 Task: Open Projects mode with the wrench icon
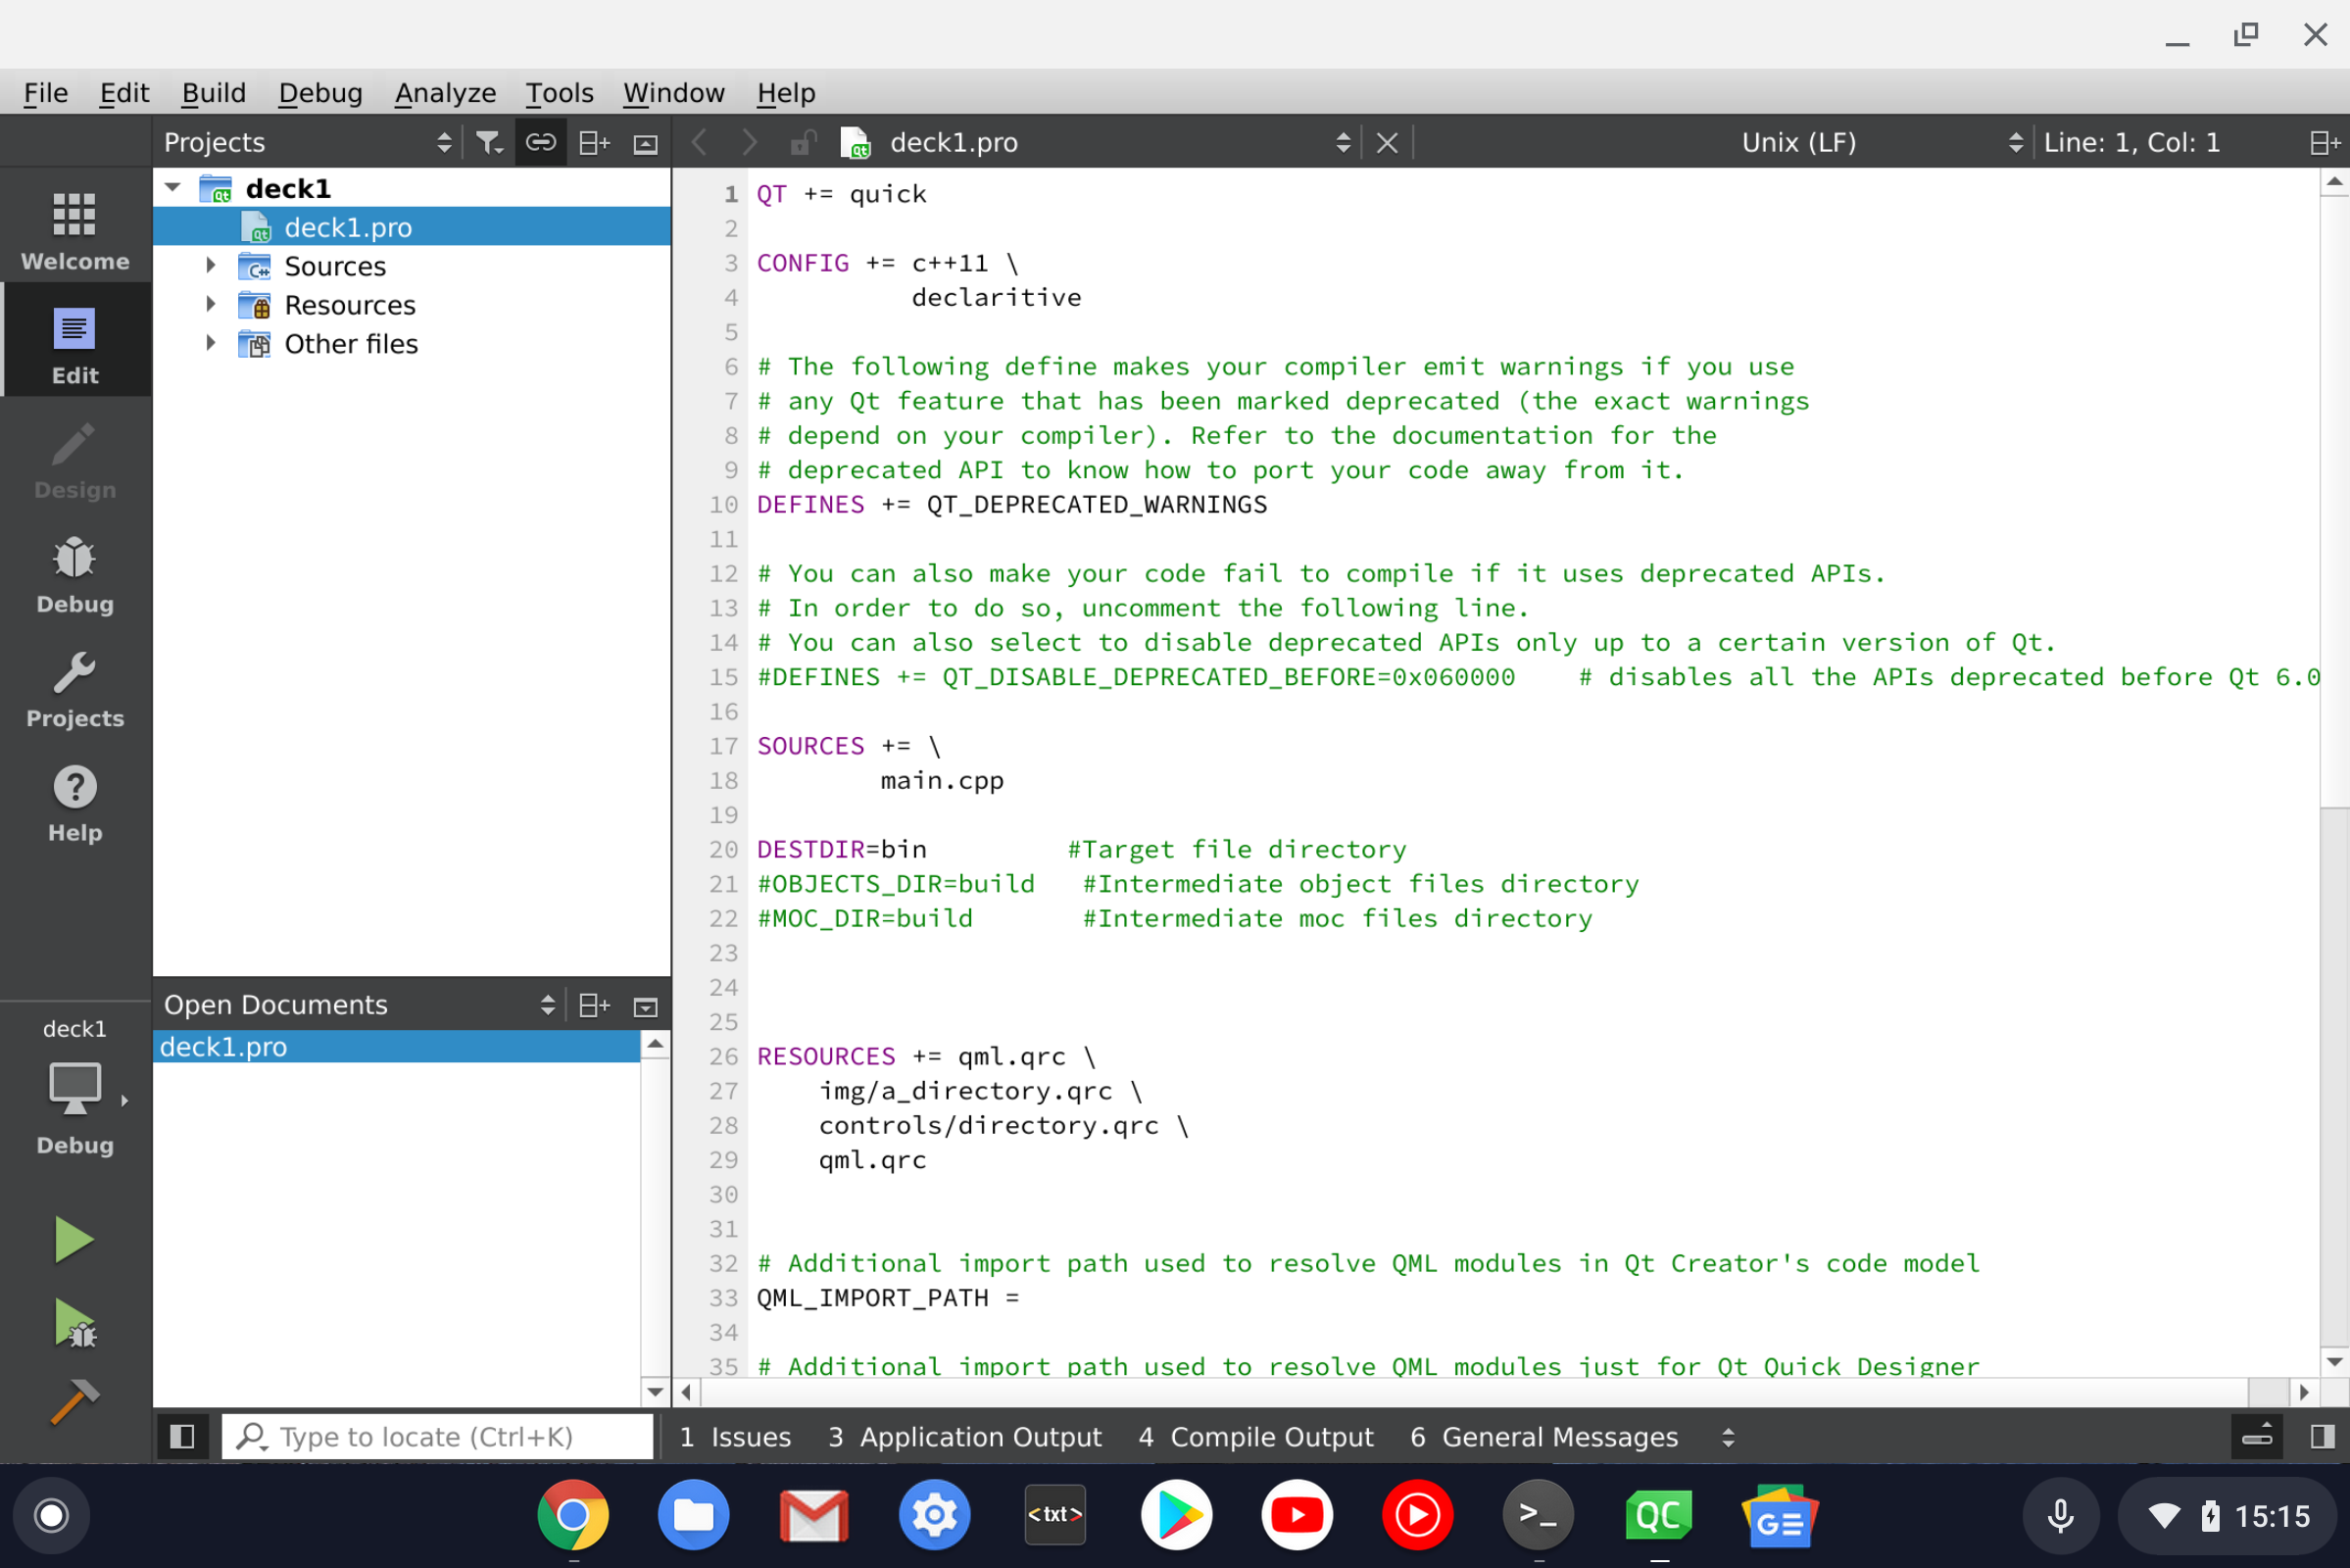click(74, 689)
